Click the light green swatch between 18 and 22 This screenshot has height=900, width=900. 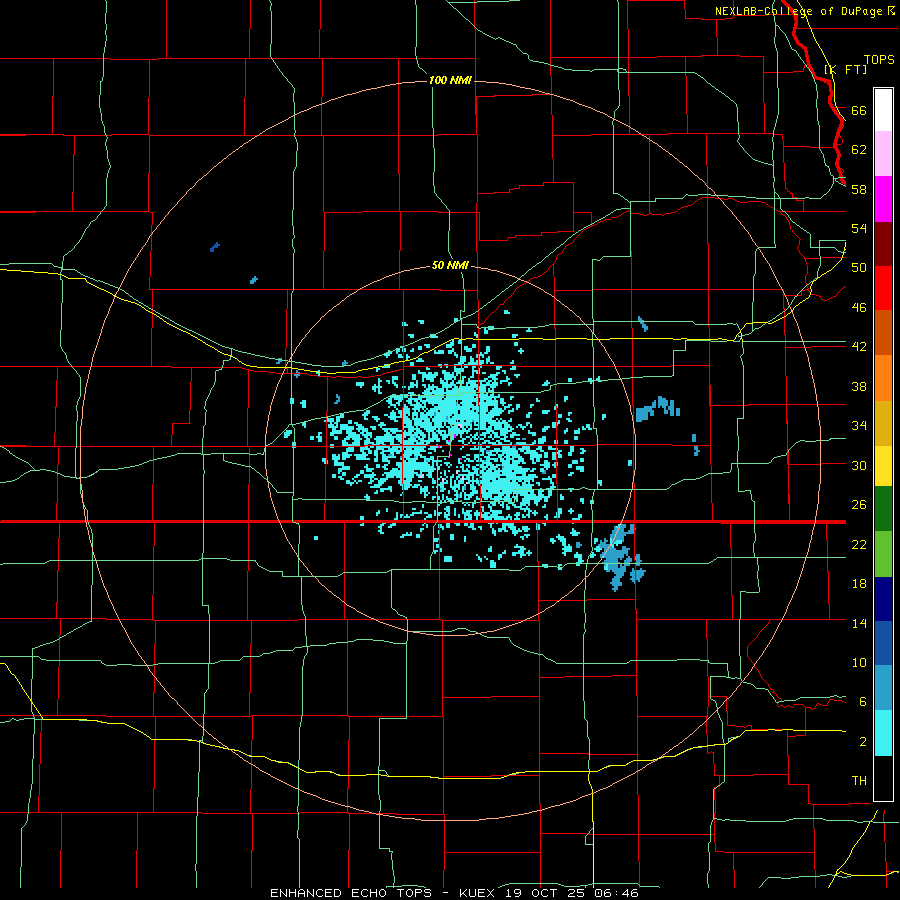pyautogui.click(x=883, y=554)
